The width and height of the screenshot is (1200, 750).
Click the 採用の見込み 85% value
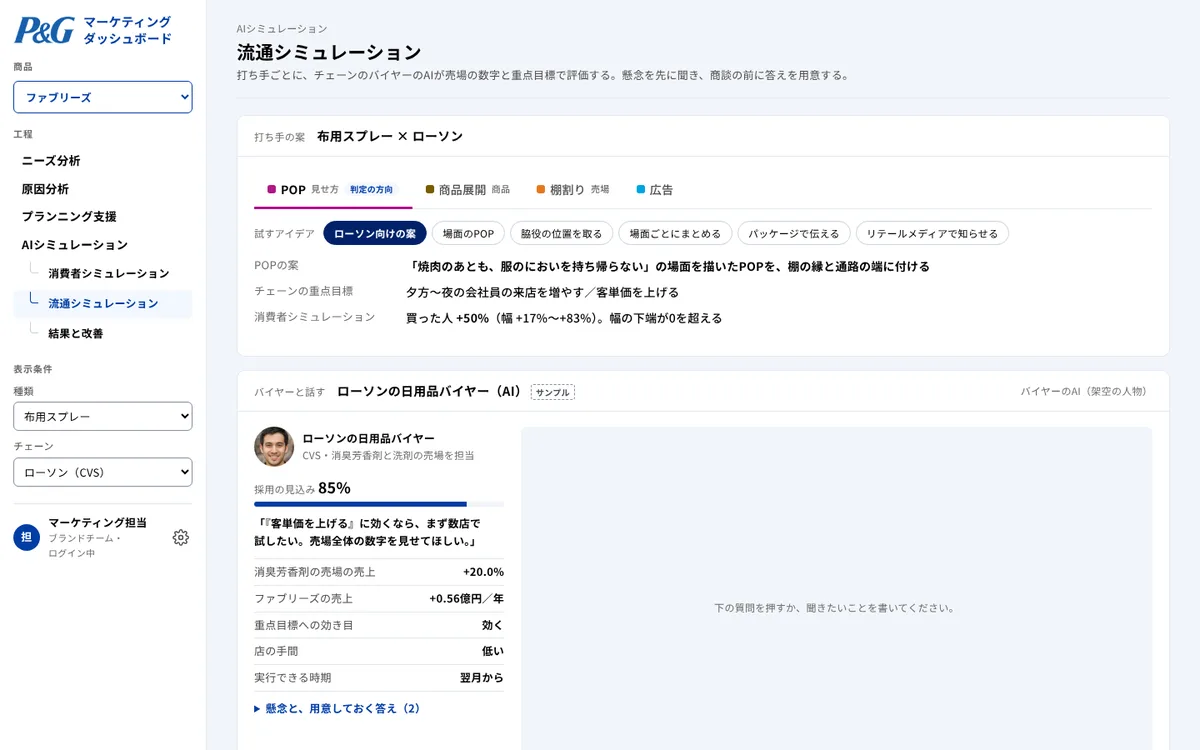334,488
